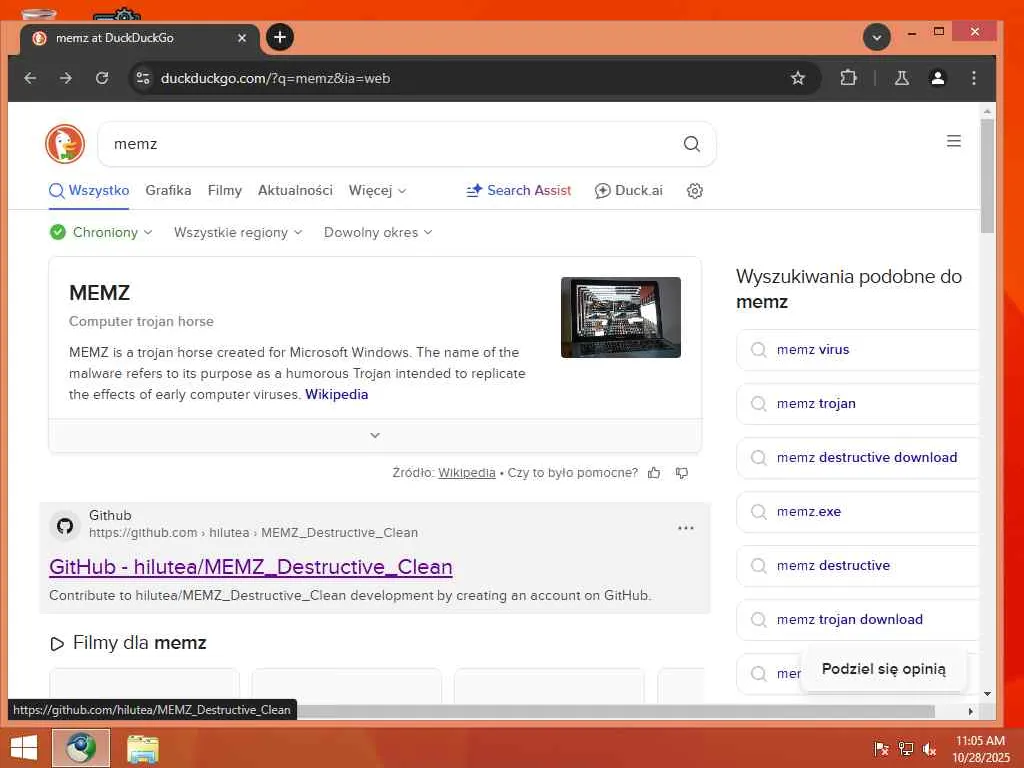Click the GitHub favicon in the result

(65, 525)
